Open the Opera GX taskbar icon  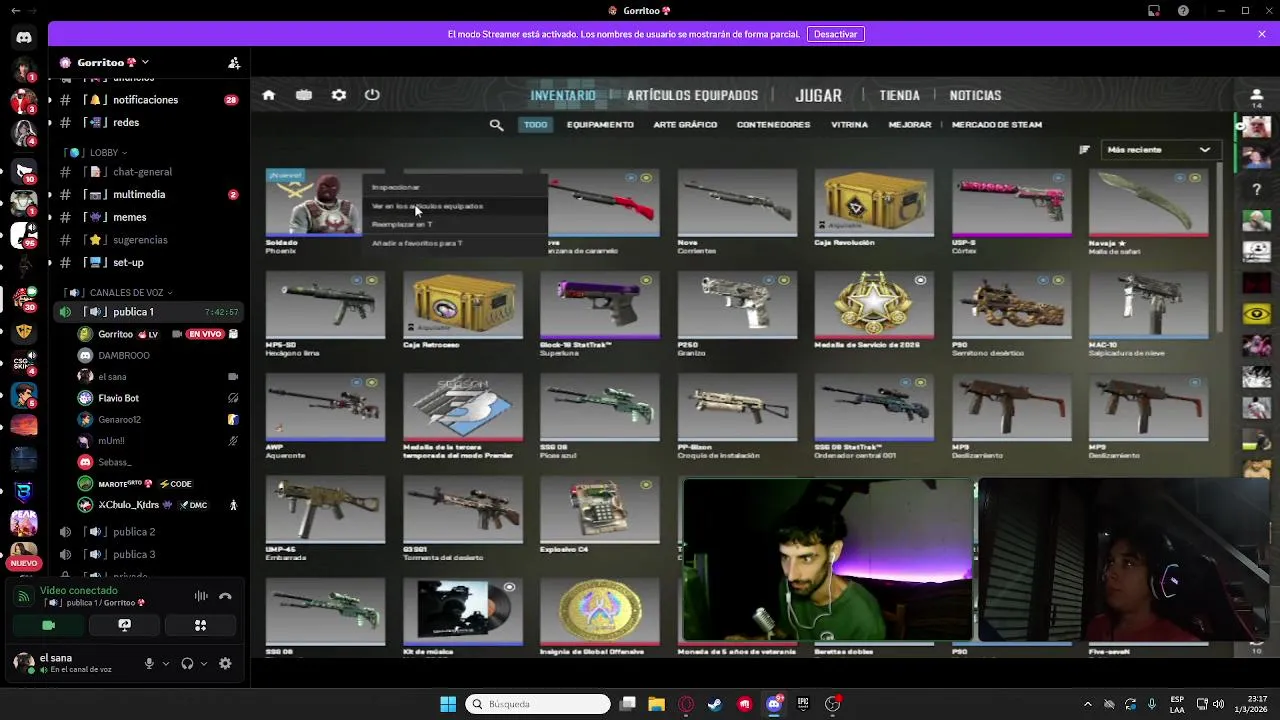(686, 704)
